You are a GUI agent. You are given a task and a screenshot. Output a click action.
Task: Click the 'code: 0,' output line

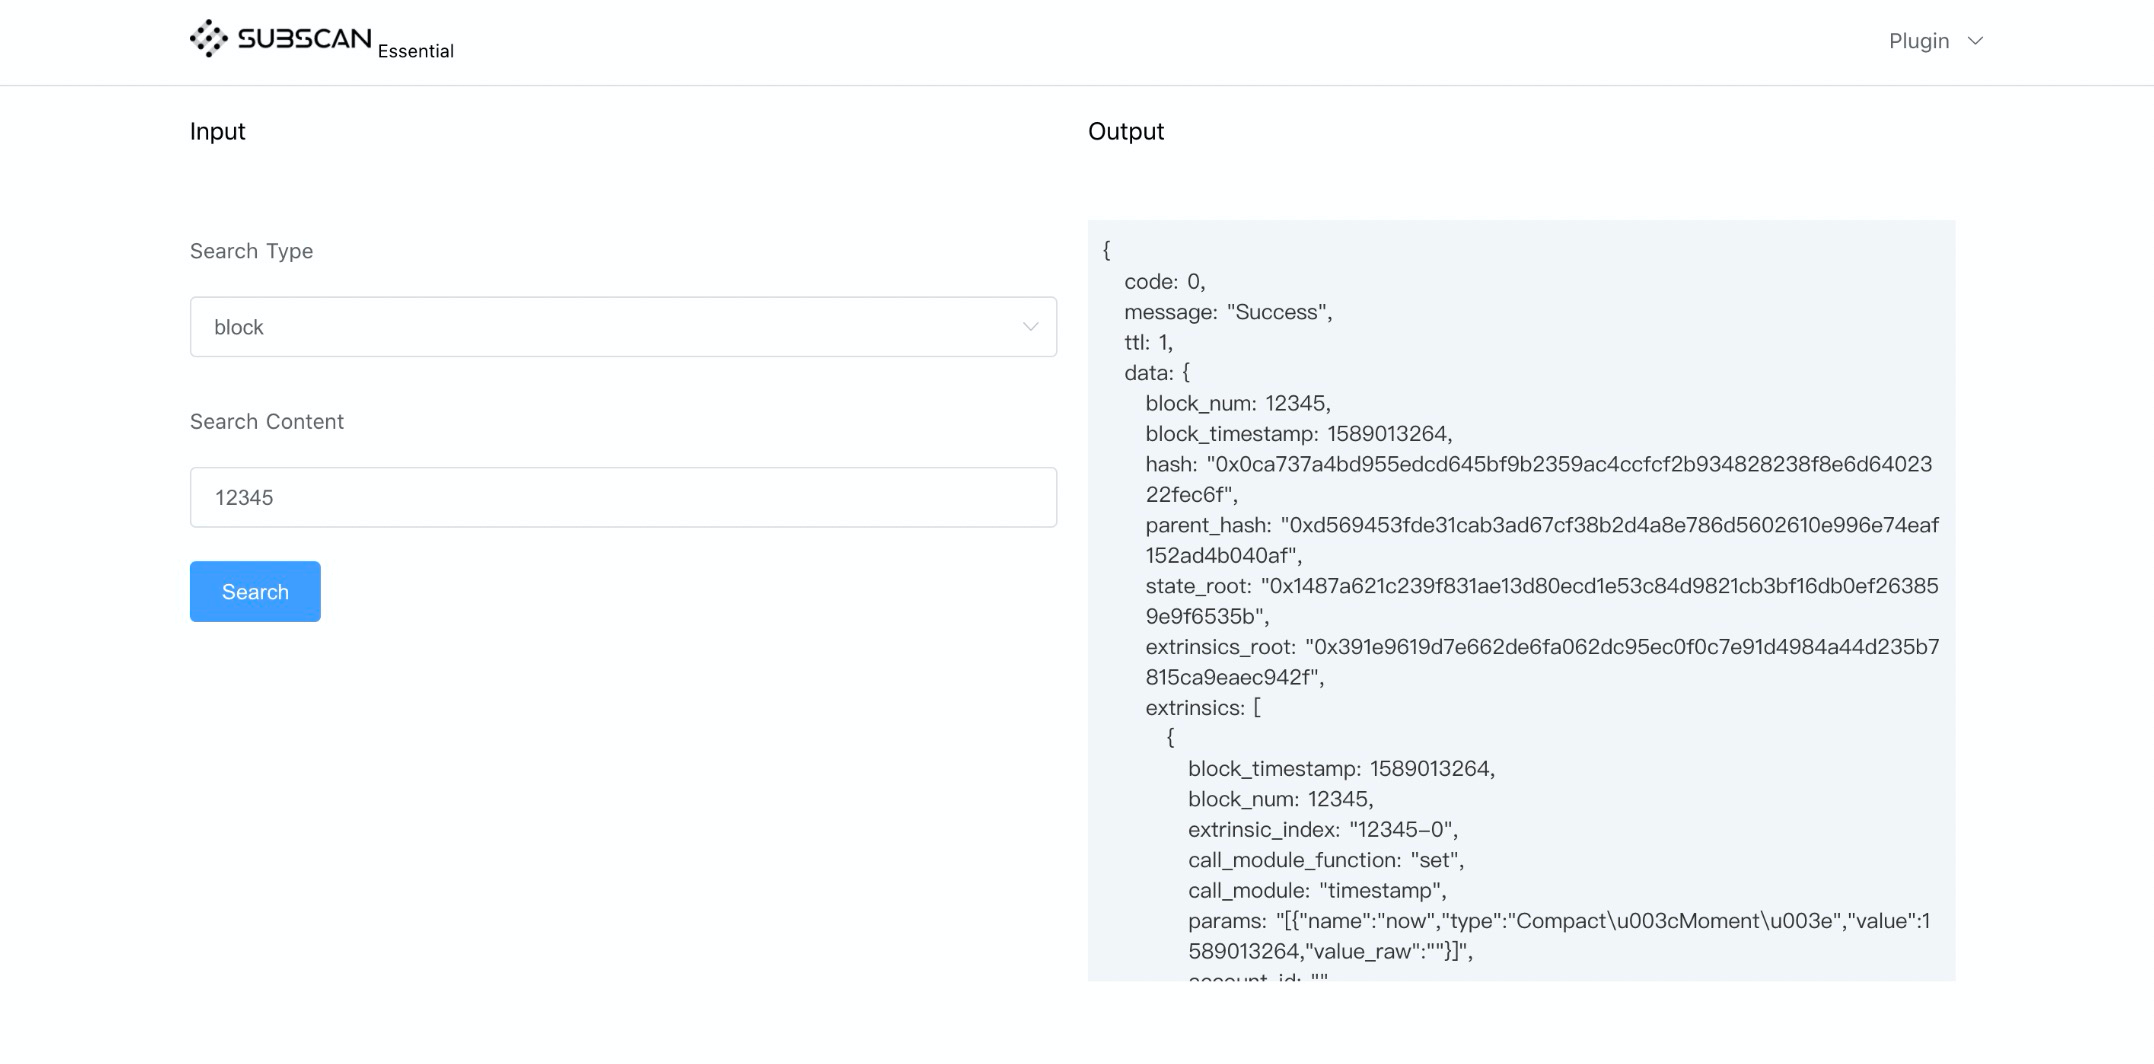[x=1165, y=282]
